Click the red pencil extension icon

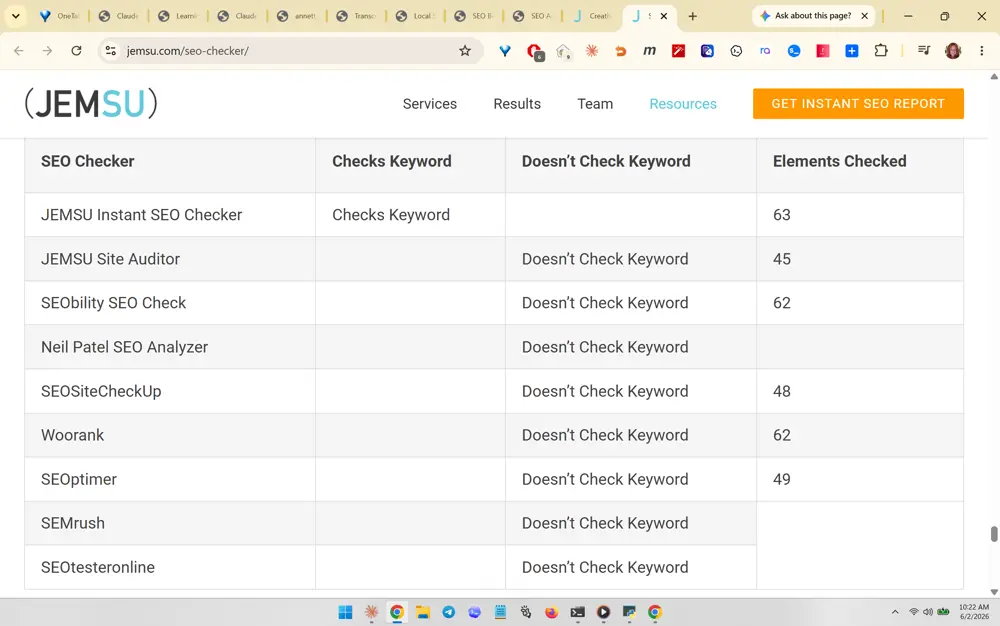point(679,51)
